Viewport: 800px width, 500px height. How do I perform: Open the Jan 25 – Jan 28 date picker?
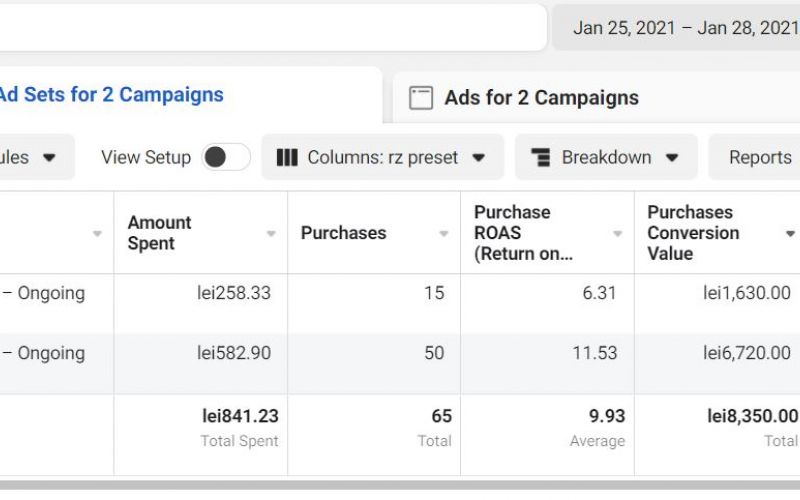point(685,28)
